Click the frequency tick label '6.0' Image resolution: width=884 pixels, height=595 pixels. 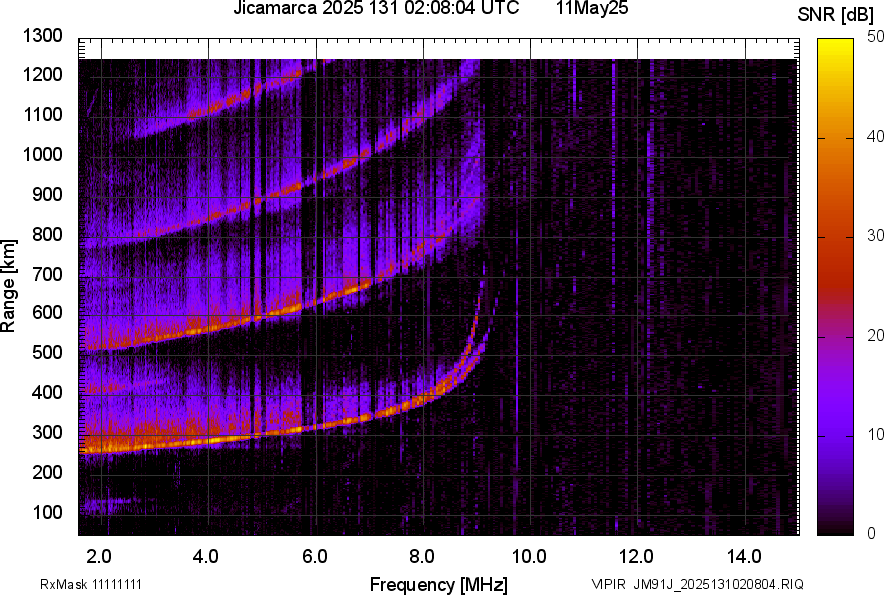coord(314,557)
